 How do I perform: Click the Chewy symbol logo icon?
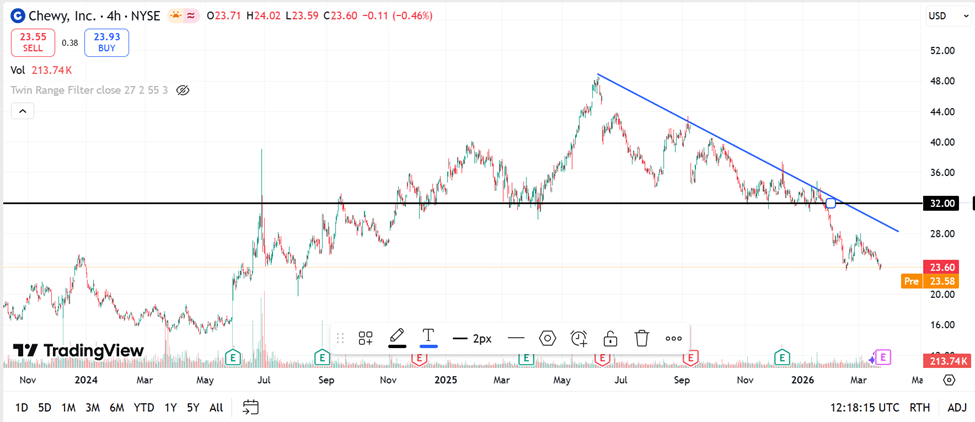19,16
